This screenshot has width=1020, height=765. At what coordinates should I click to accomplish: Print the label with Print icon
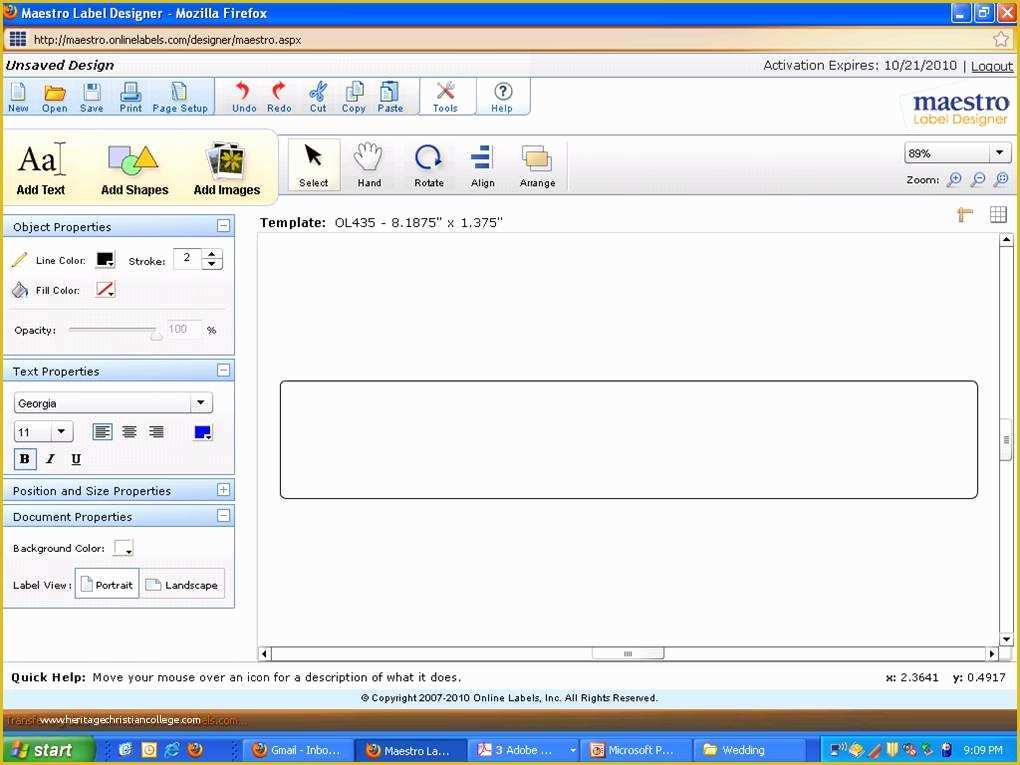point(130,97)
